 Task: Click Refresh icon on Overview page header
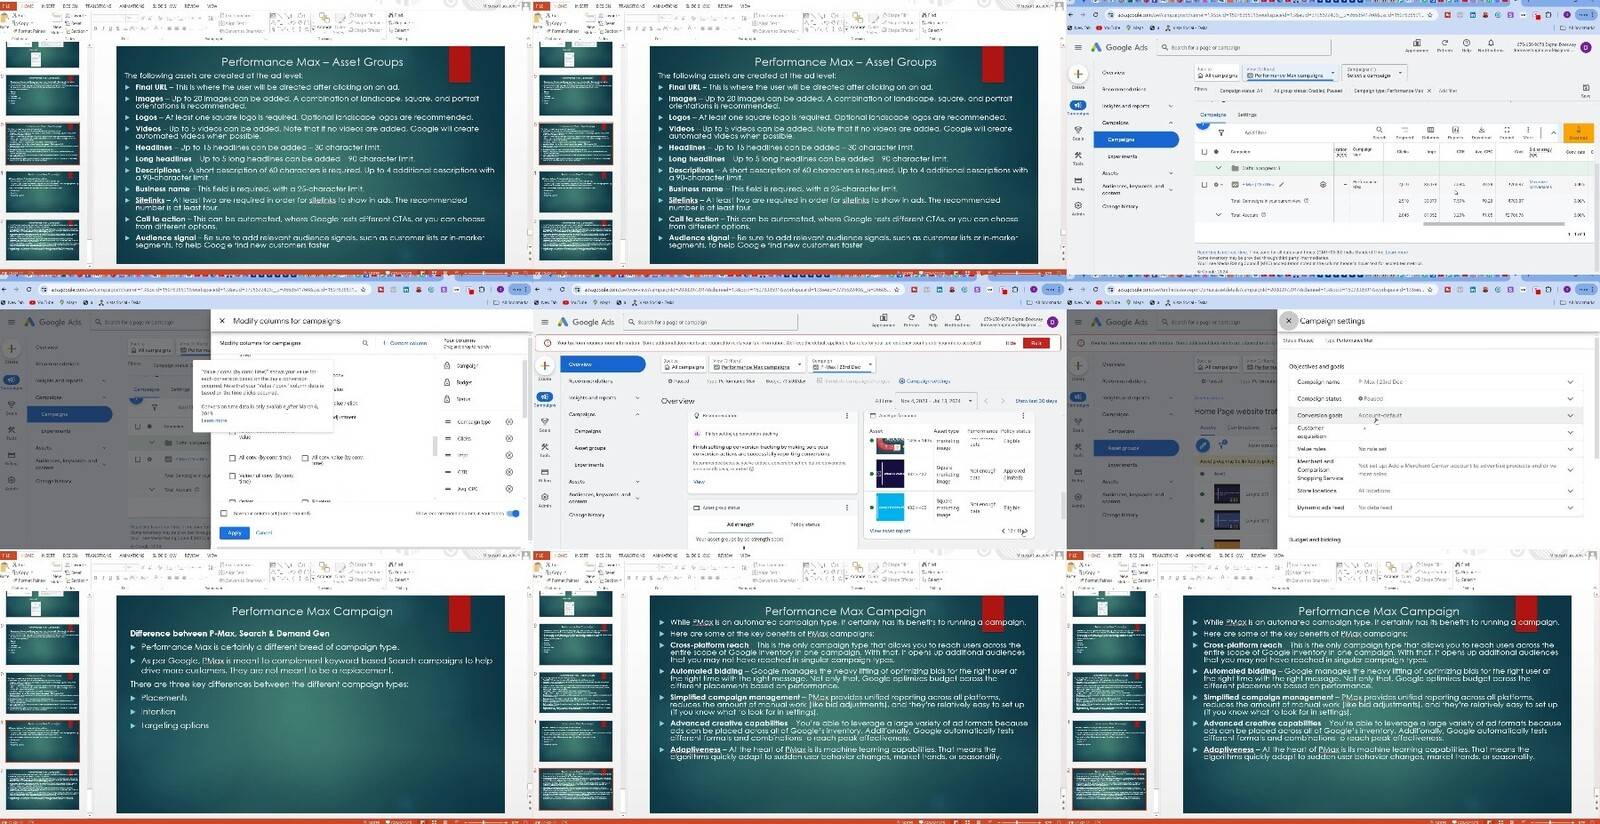coord(911,319)
